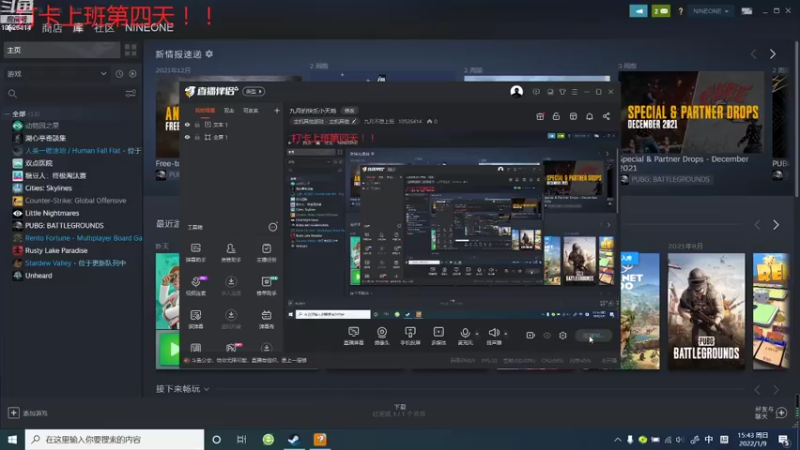Select Cities: Skylines in game list
The width and height of the screenshot is (800, 450).
[x=48, y=188]
